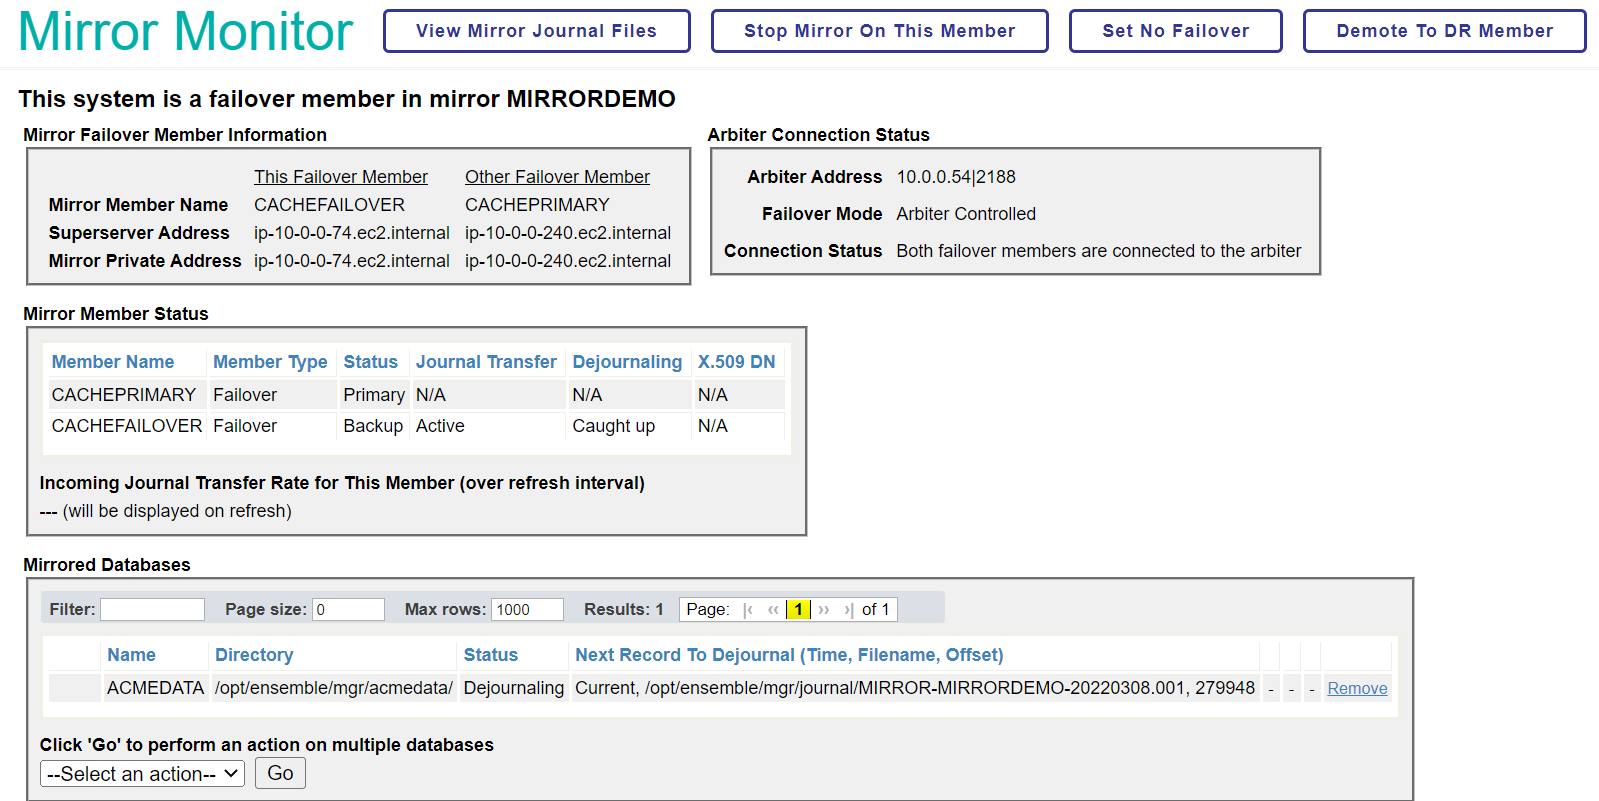Screen dimensions: 1599x801
Task: Open the Select an action dropdown
Action: (x=142, y=774)
